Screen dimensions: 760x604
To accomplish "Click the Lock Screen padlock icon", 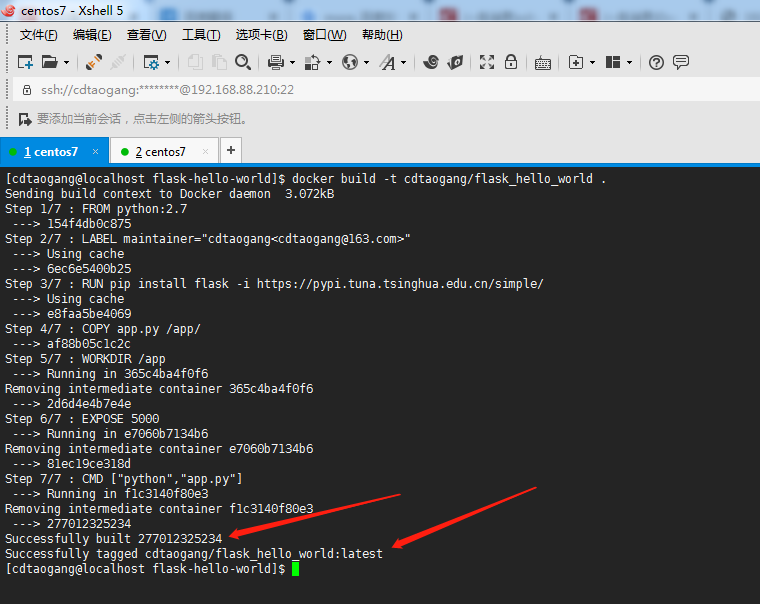I will click(511, 62).
